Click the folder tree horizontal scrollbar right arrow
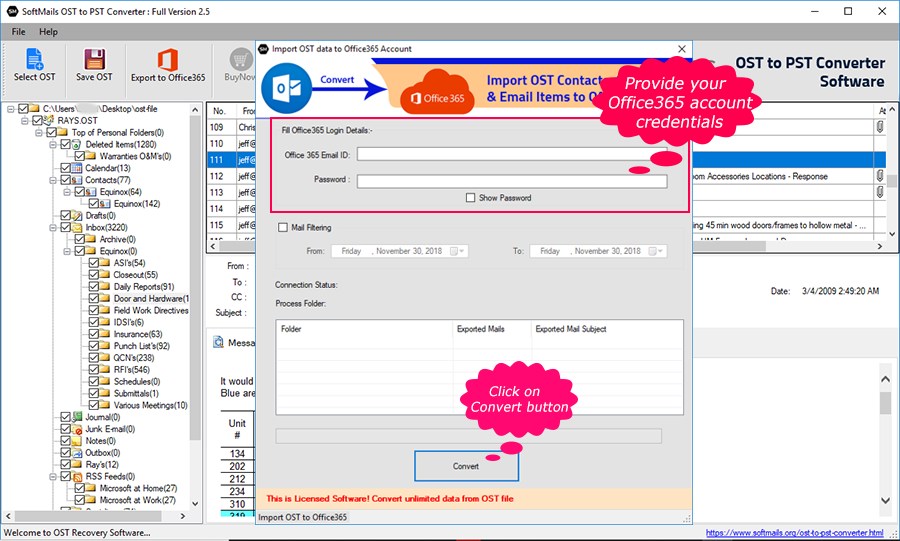Screen dimensions: 900x541 pyautogui.click(x=183, y=516)
